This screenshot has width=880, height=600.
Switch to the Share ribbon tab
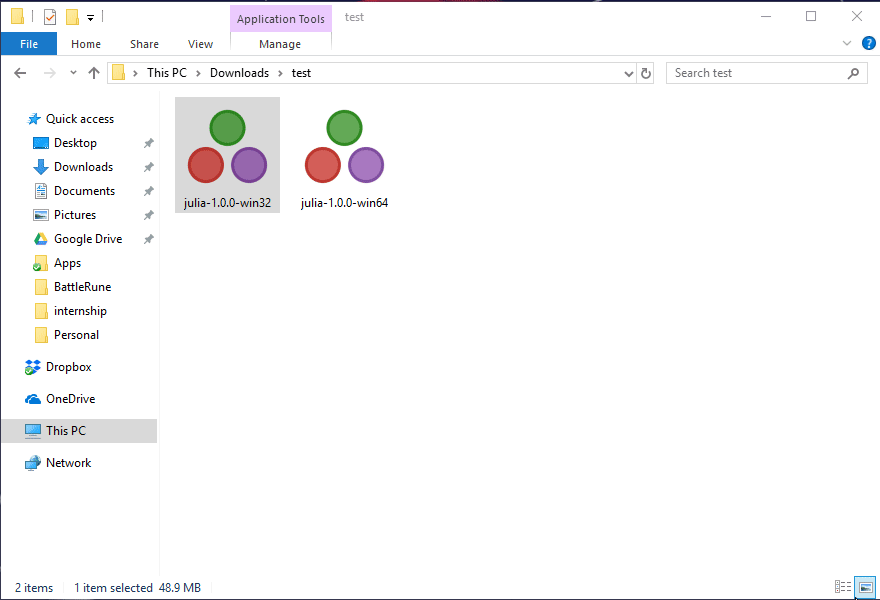pyautogui.click(x=144, y=44)
